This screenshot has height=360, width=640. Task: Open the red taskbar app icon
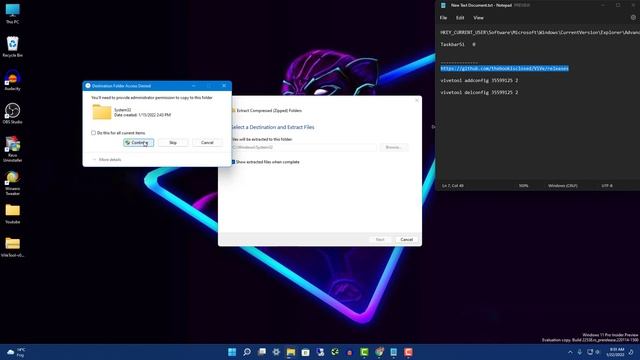click(x=408, y=352)
